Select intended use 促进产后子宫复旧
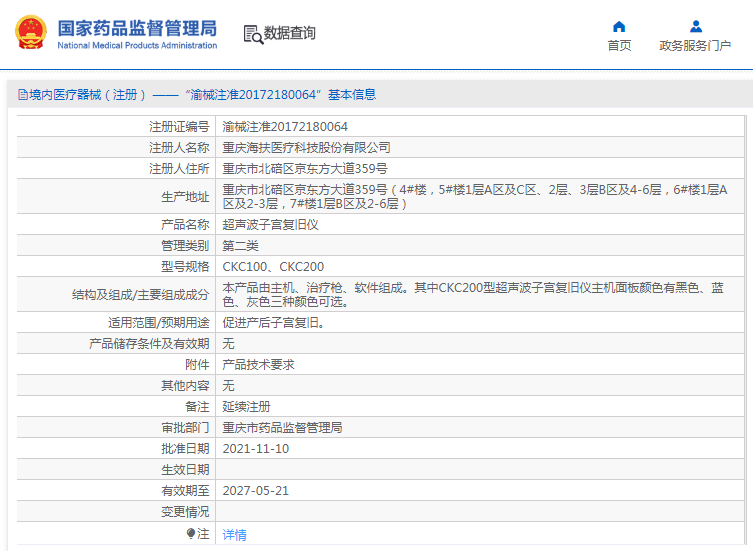Screen dimensions: 753x551 tap(273, 323)
